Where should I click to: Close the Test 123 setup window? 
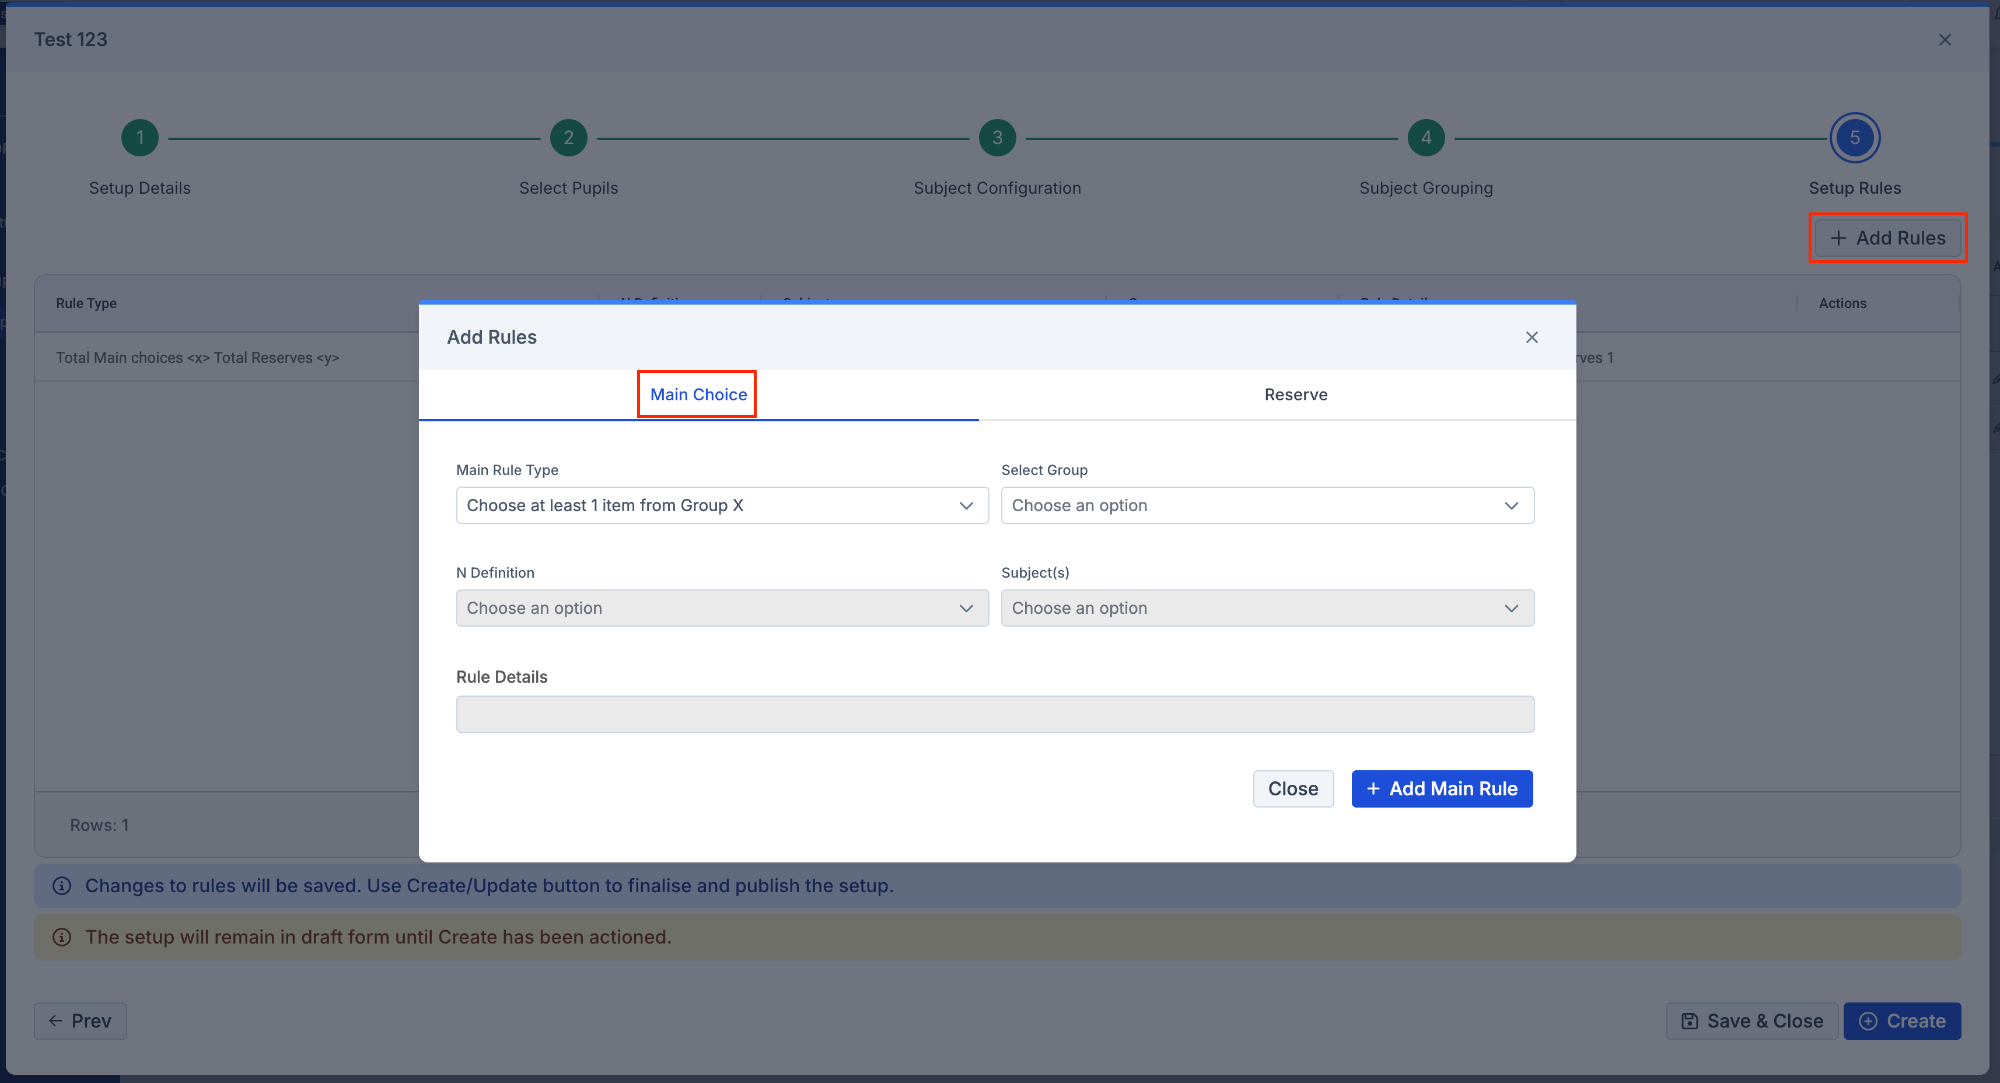coord(1944,40)
